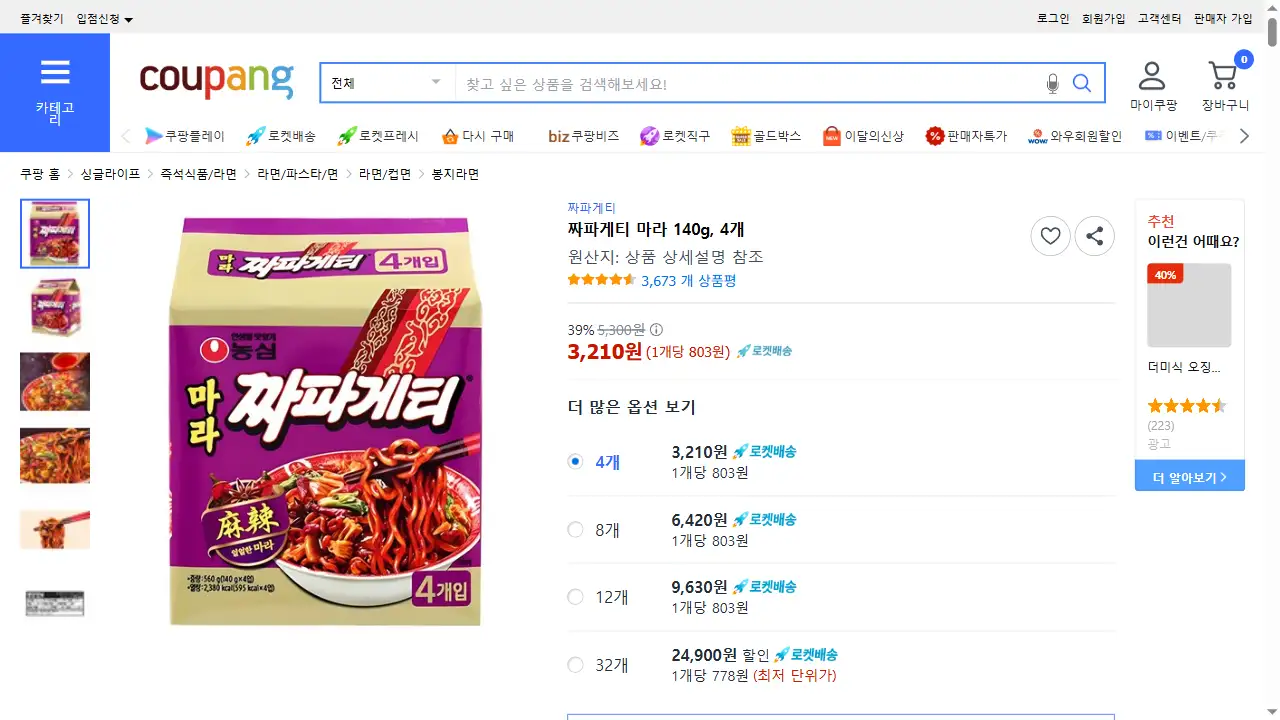
Task: Click product title 짜파게티 마라 140g, 4개
Action: [656, 230]
